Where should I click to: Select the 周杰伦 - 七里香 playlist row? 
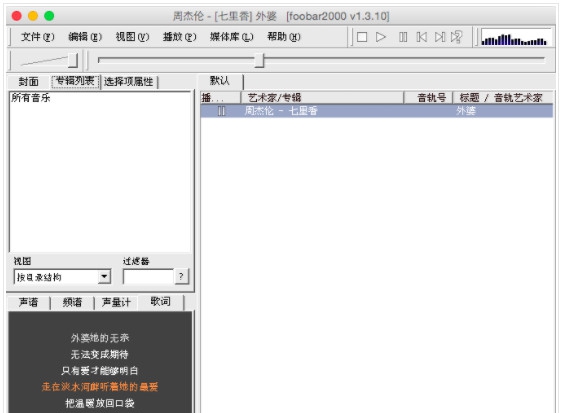(x=377, y=111)
